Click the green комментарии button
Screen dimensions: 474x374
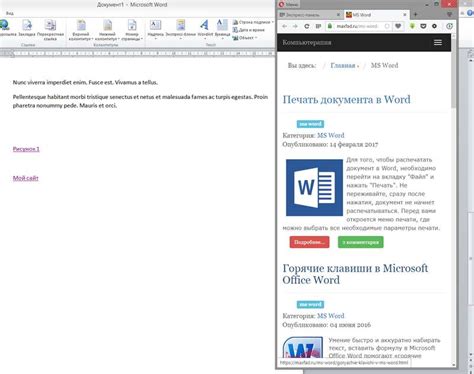tap(361, 242)
